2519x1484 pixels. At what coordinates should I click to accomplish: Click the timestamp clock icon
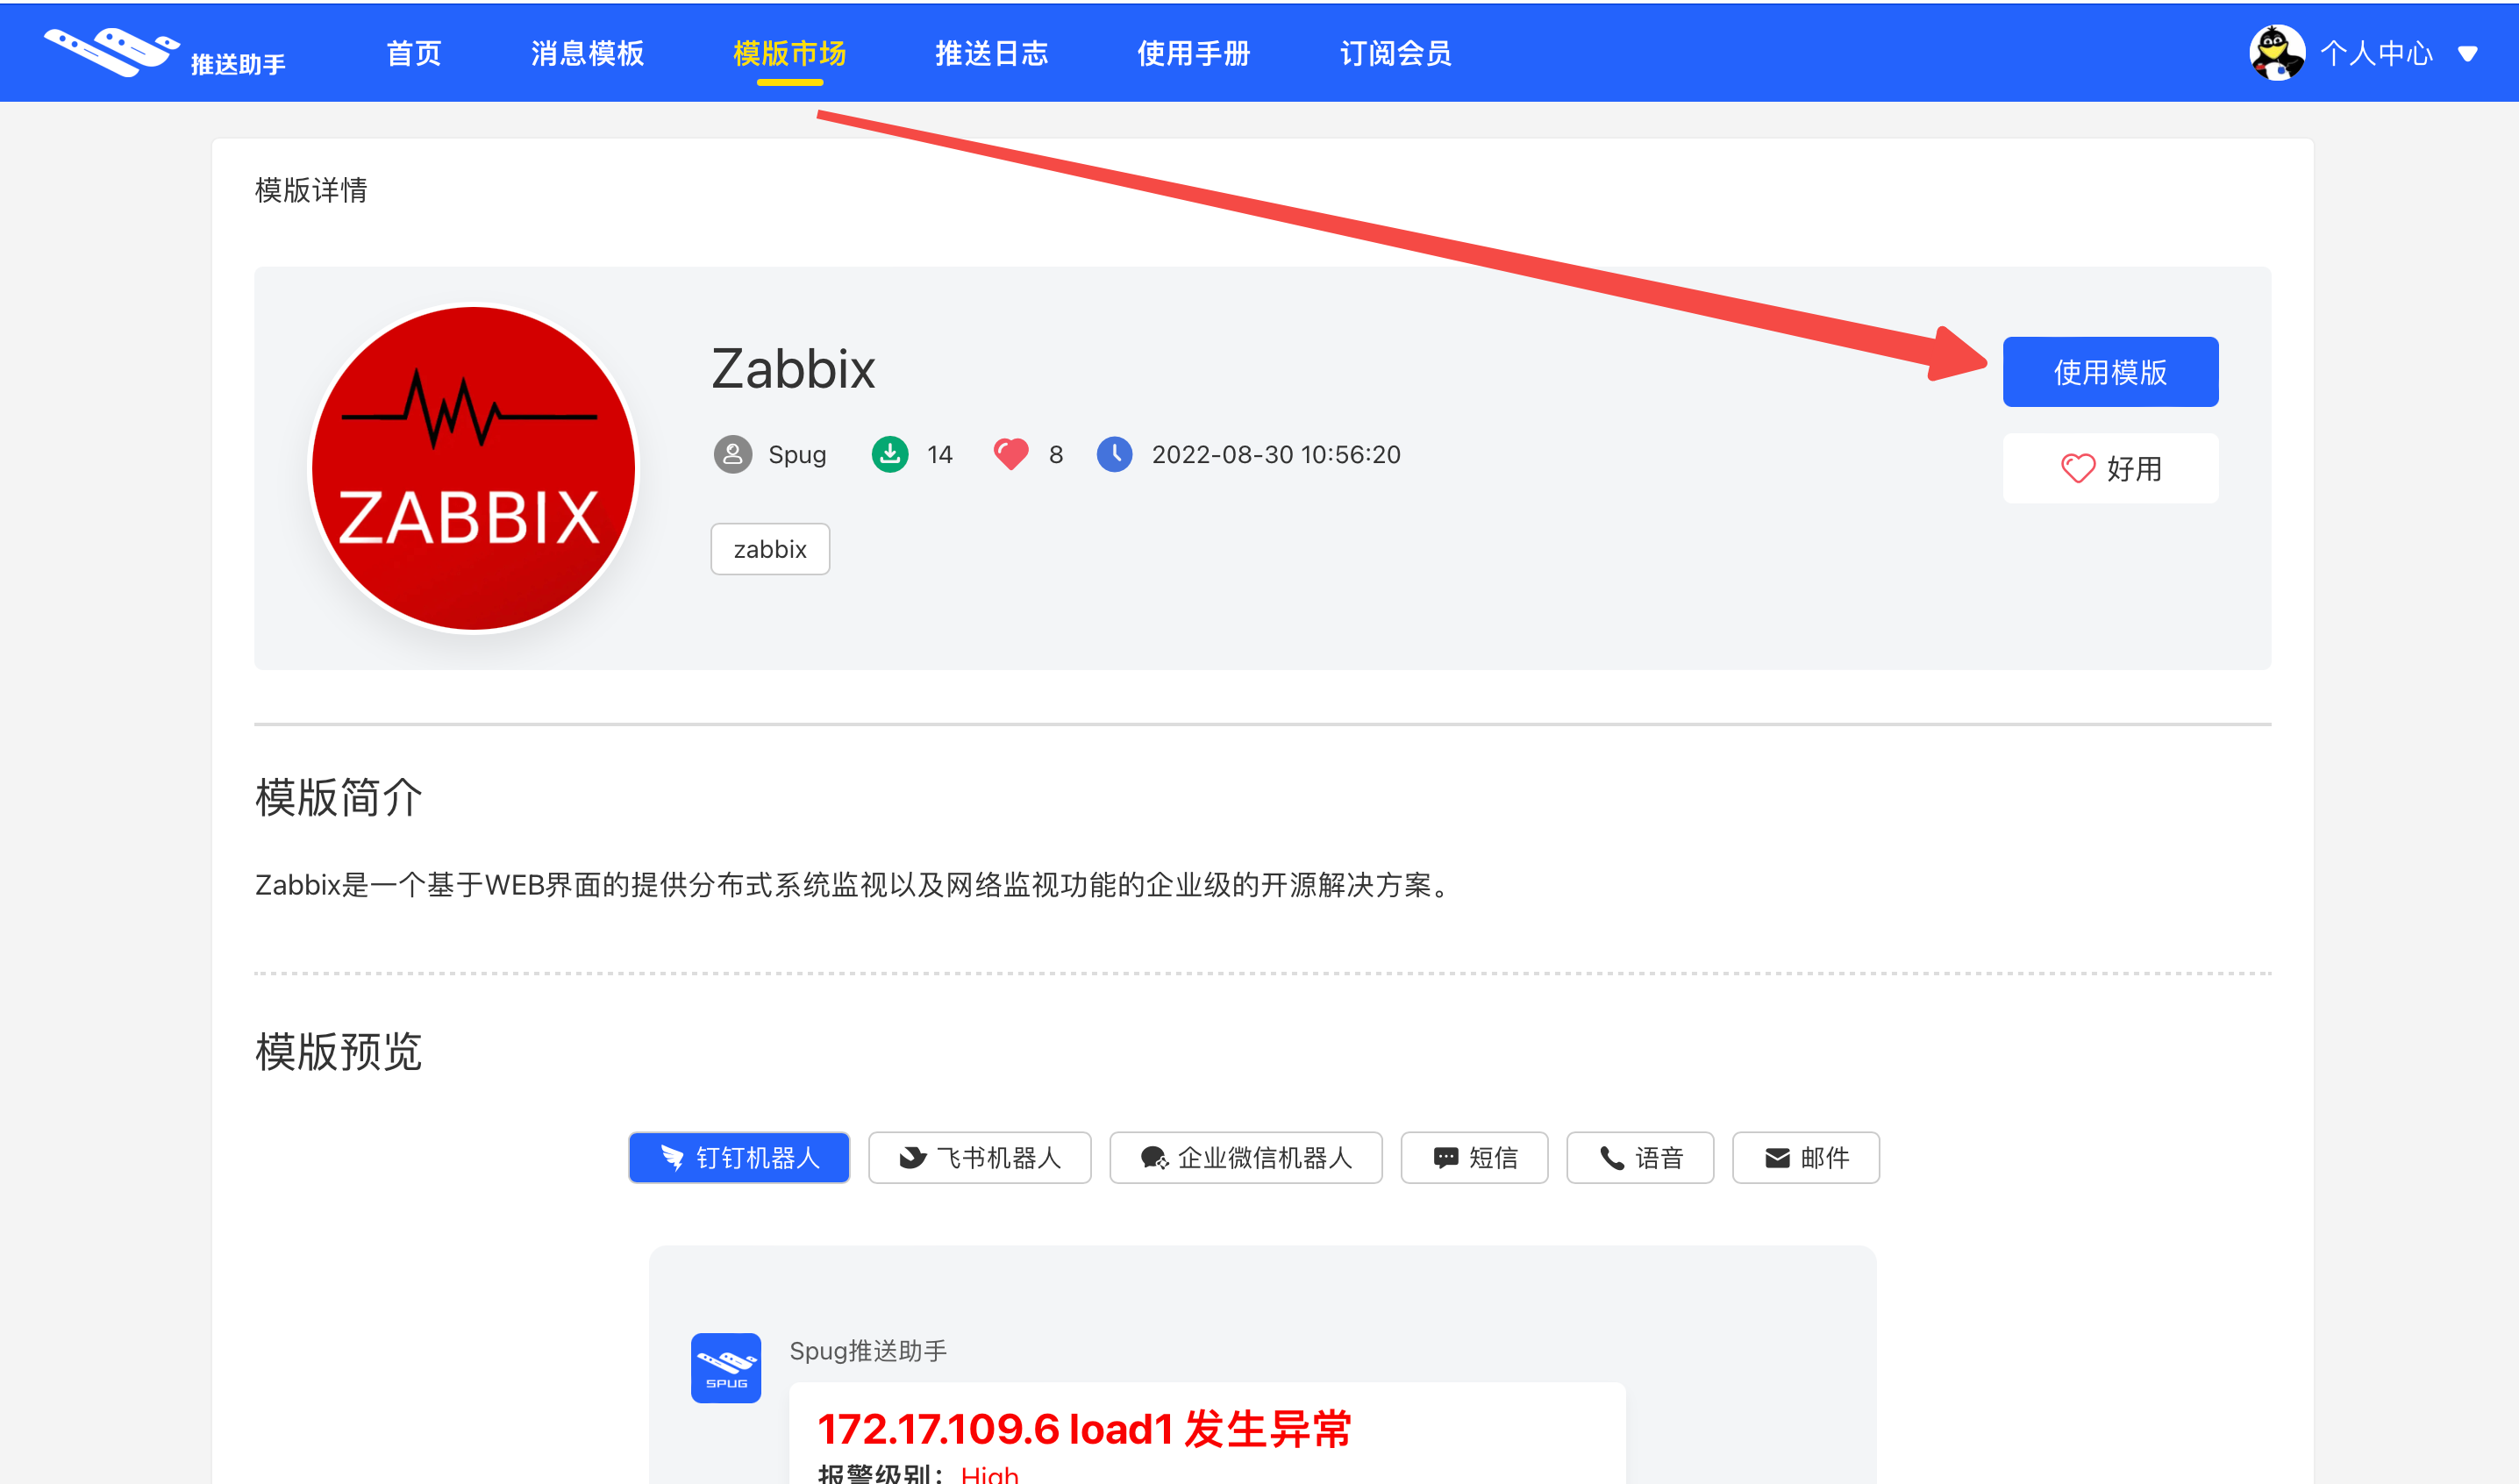coord(1113,454)
